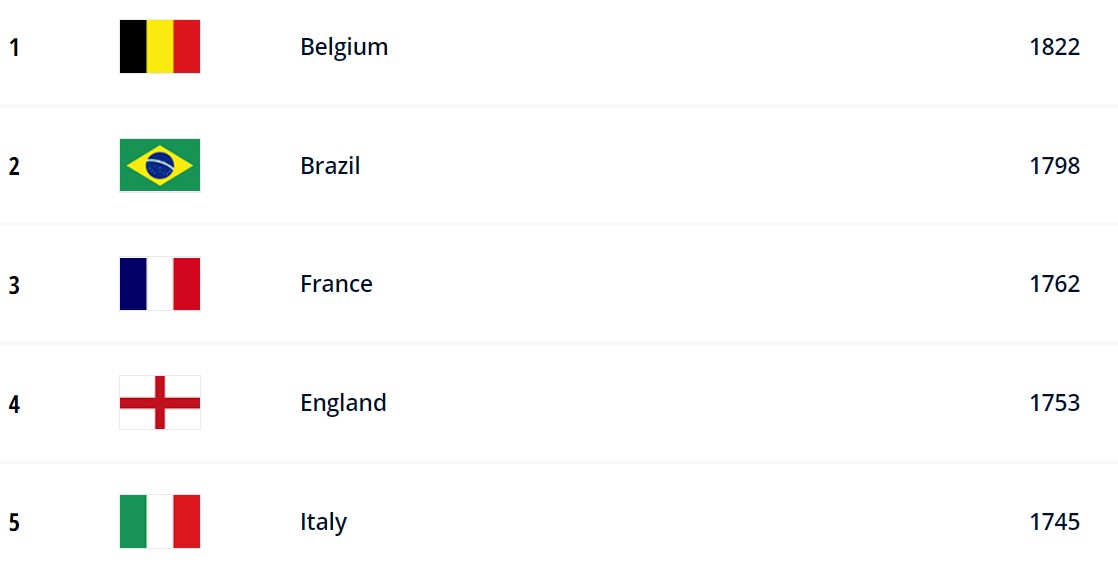Select France's 1762 points value
The height and width of the screenshot is (571, 1118).
click(x=1055, y=284)
